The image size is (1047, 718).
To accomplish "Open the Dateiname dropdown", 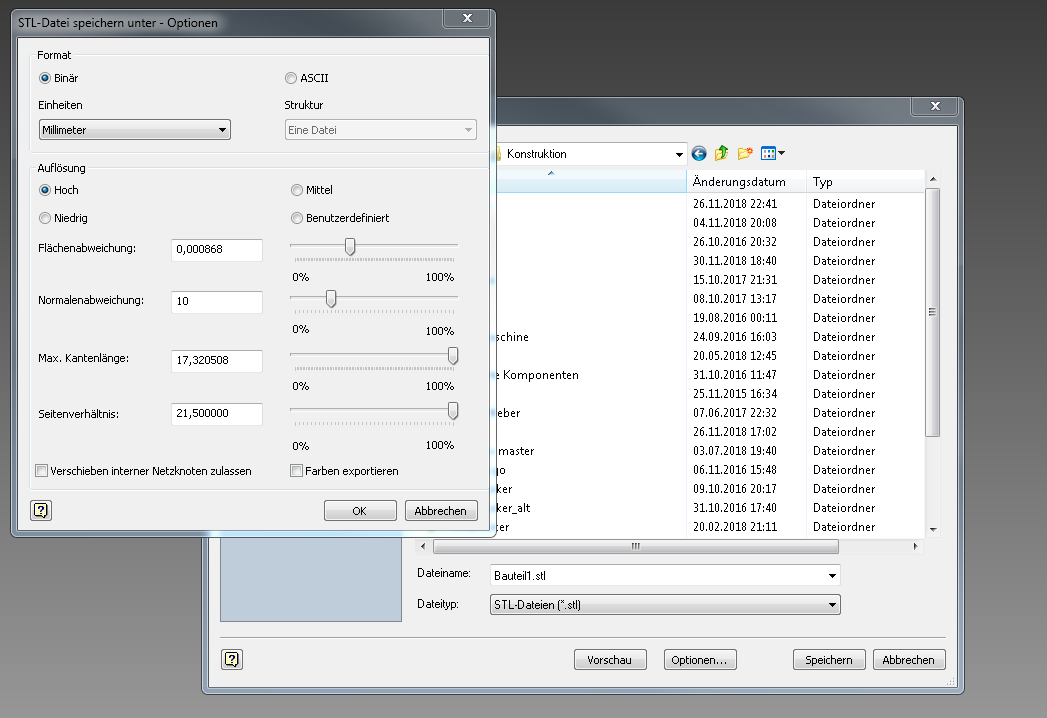I will point(832,576).
